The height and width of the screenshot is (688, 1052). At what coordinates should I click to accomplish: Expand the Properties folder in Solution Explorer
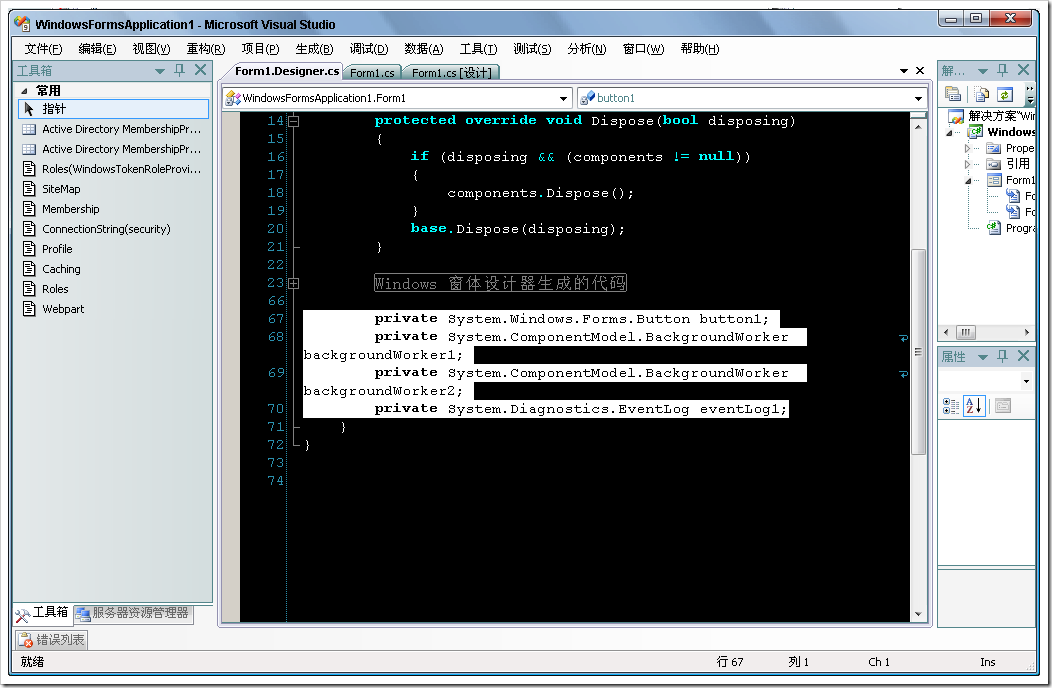pos(967,148)
